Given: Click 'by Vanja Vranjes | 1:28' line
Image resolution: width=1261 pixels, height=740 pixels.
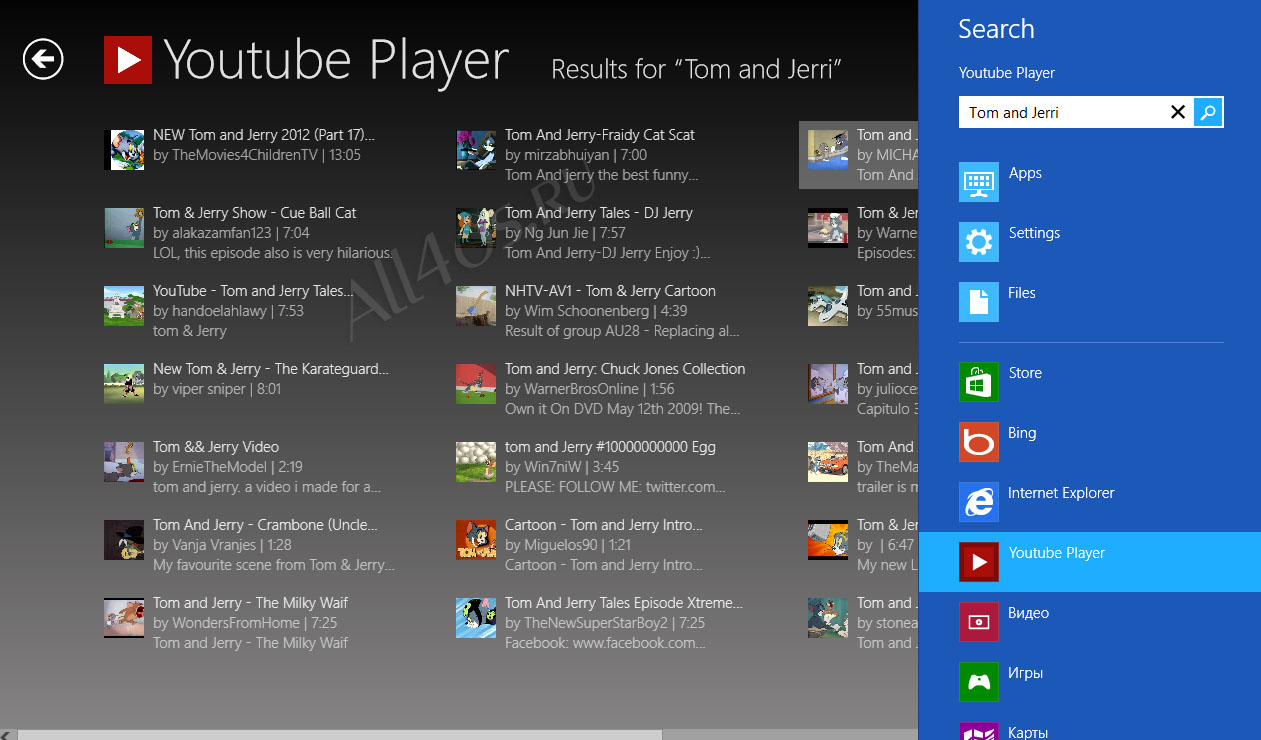Looking at the screenshot, I should point(222,545).
